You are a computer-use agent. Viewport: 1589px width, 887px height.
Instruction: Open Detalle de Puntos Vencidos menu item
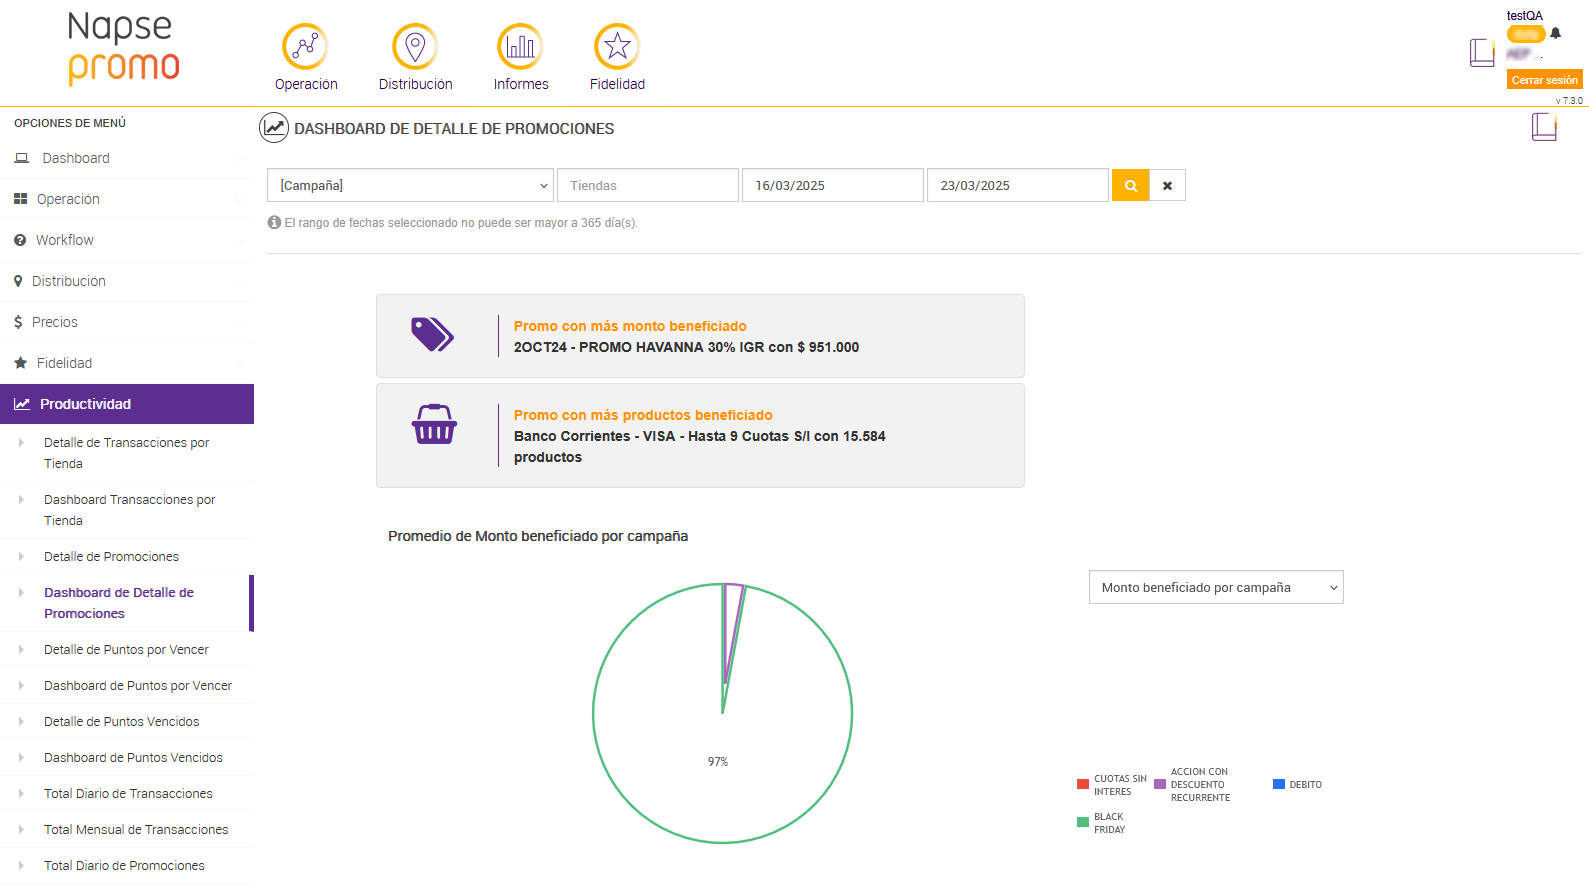(x=122, y=721)
